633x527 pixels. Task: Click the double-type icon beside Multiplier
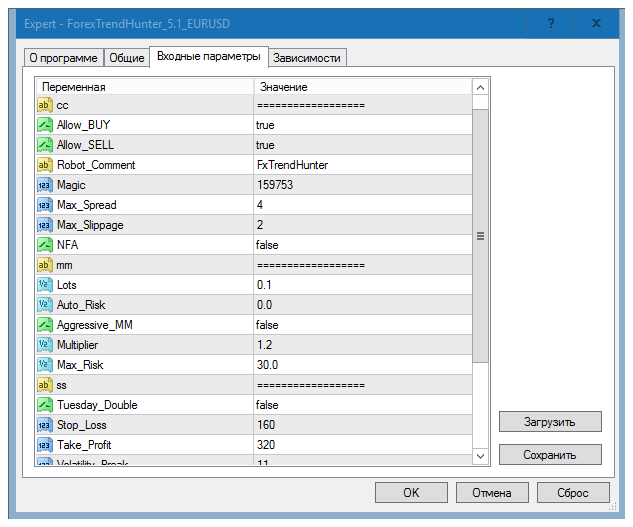click(x=44, y=345)
